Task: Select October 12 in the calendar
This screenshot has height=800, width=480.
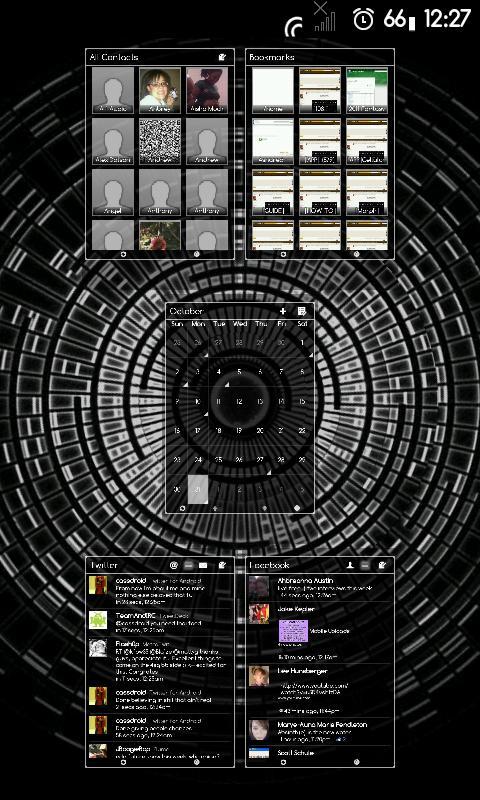Action: (x=239, y=402)
